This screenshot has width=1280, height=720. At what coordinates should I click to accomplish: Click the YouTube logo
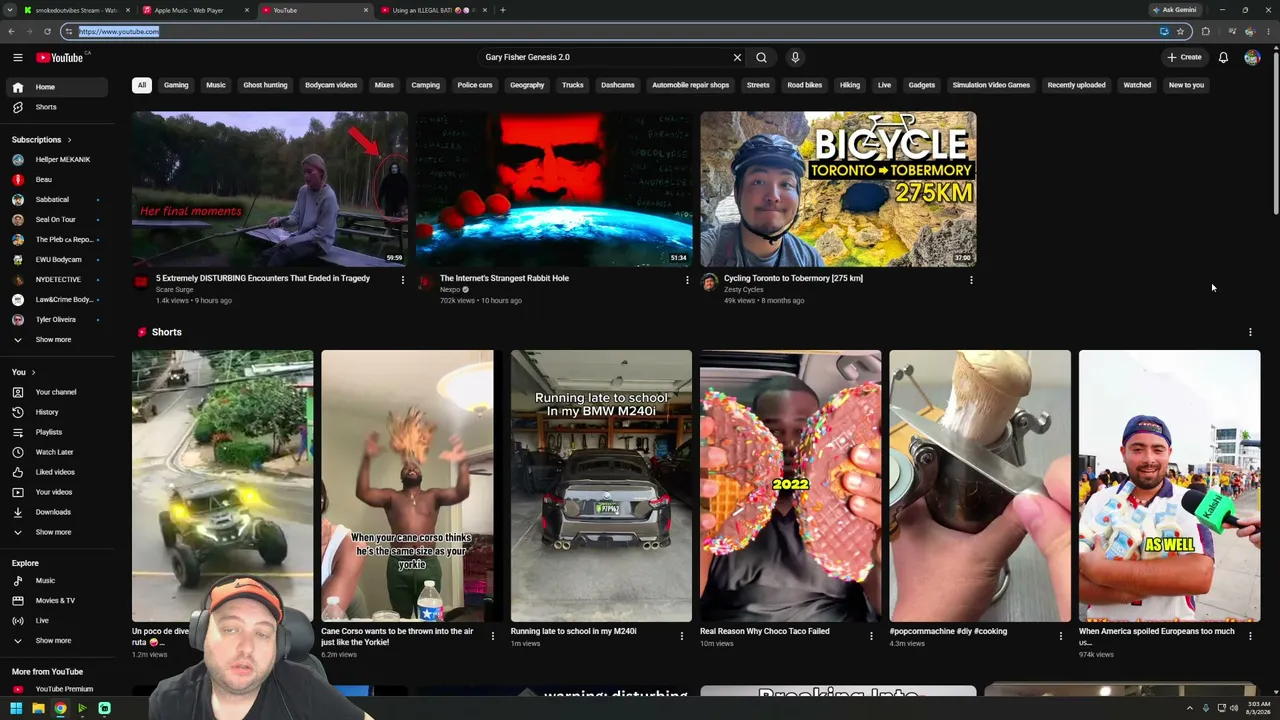[60, 57]
